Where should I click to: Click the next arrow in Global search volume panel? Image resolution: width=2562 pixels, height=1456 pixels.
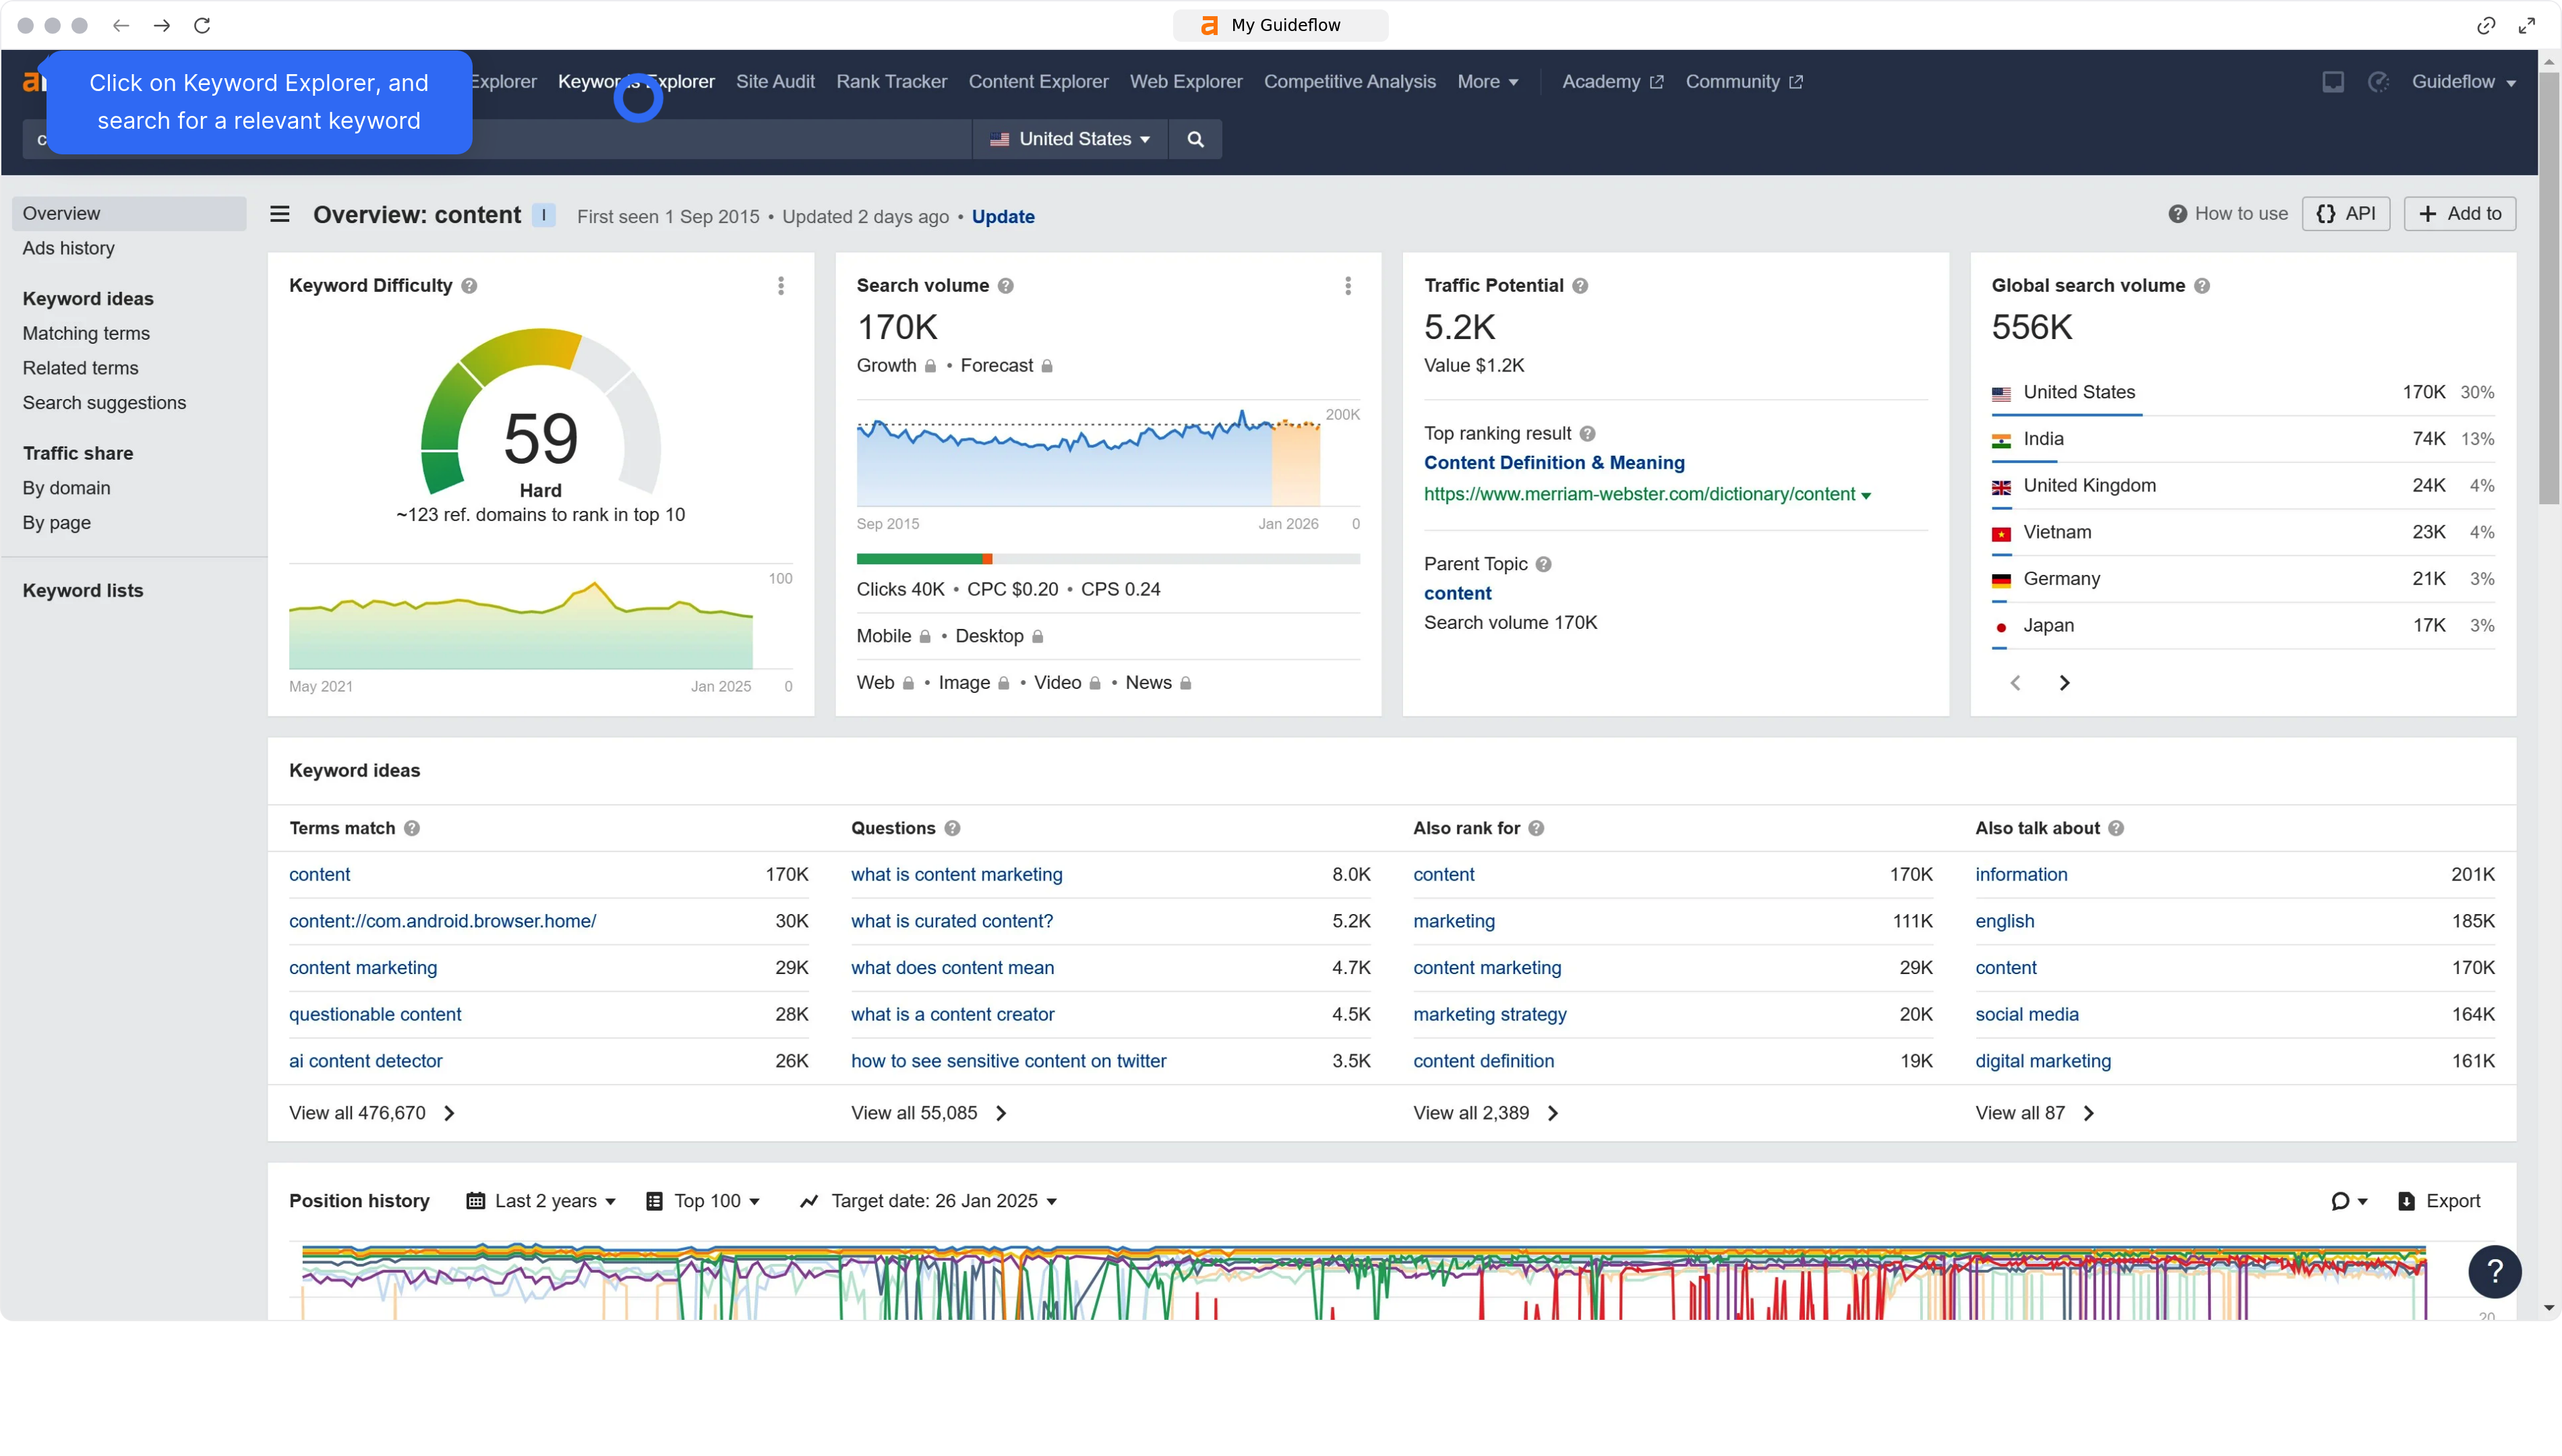coord(2065,682)
